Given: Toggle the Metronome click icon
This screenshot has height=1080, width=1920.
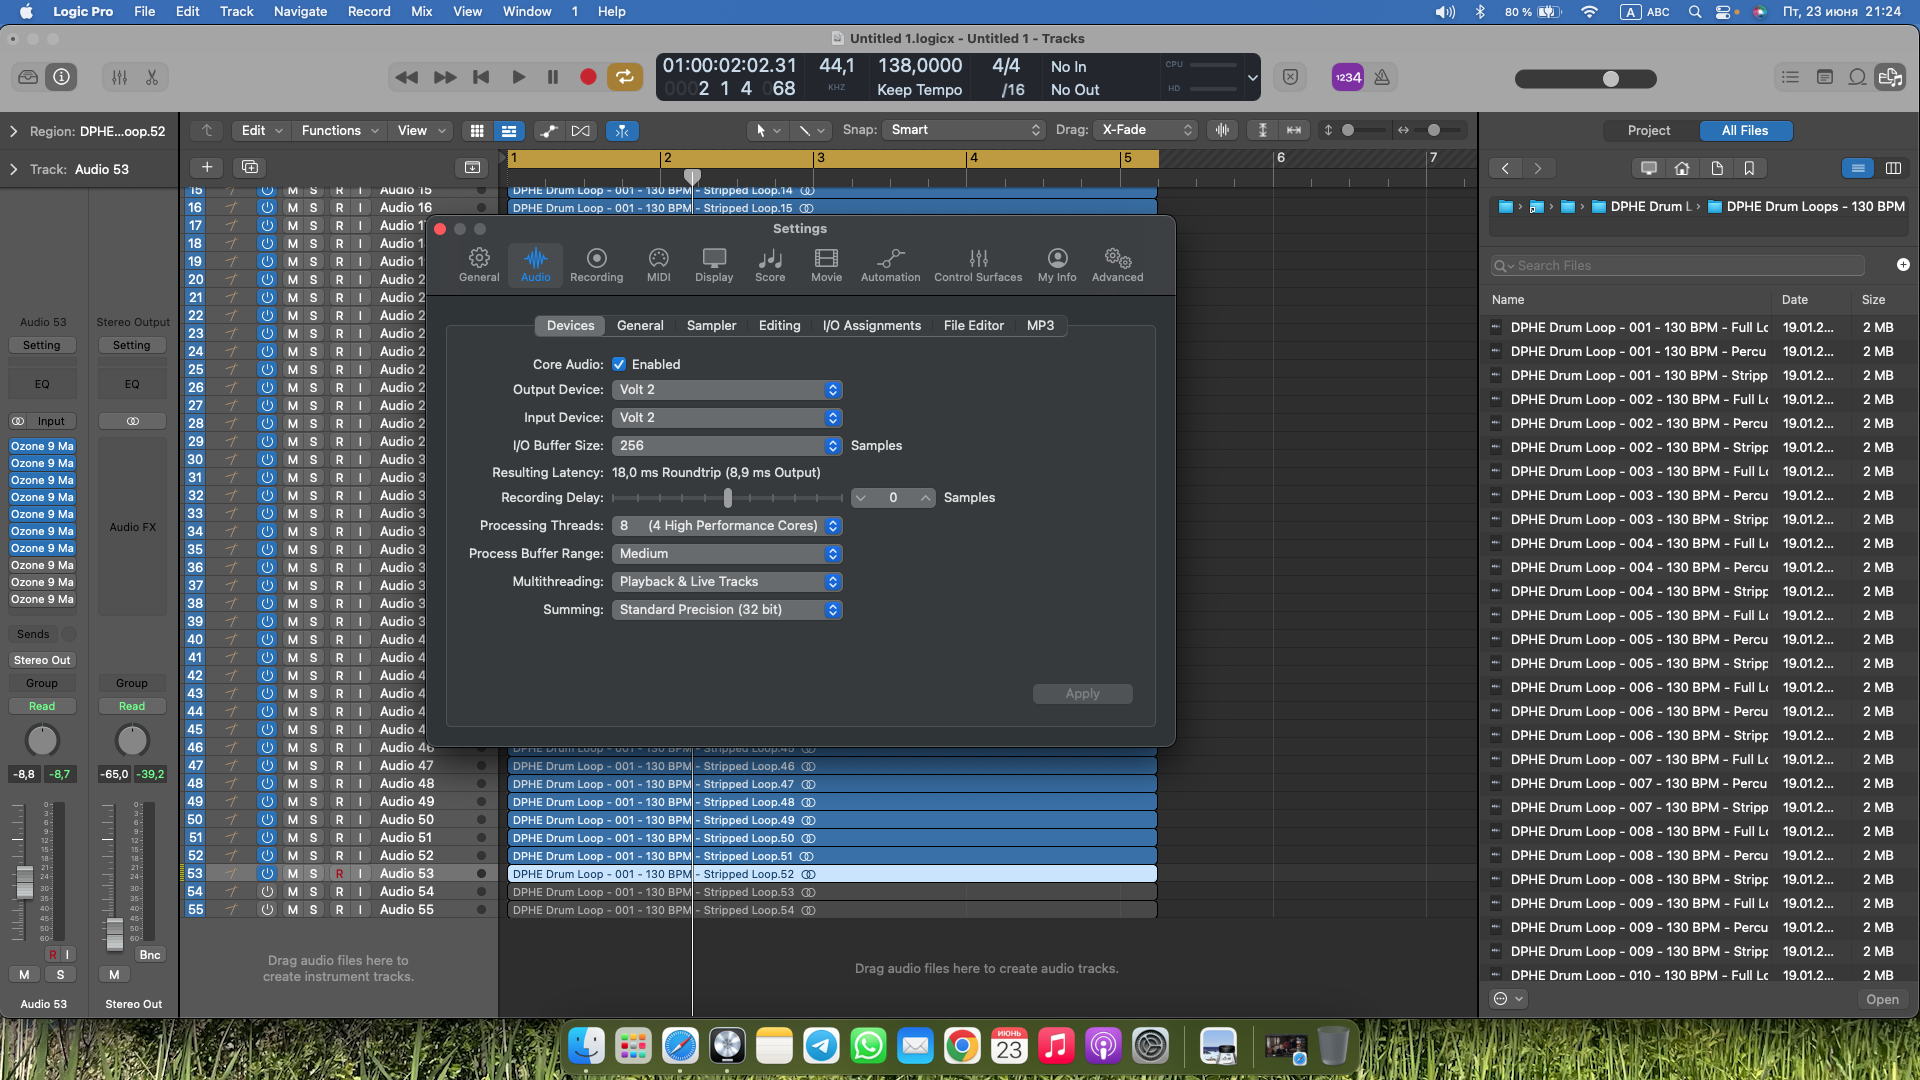Looking at the screenshot, I should click(x=1382, y=77).
